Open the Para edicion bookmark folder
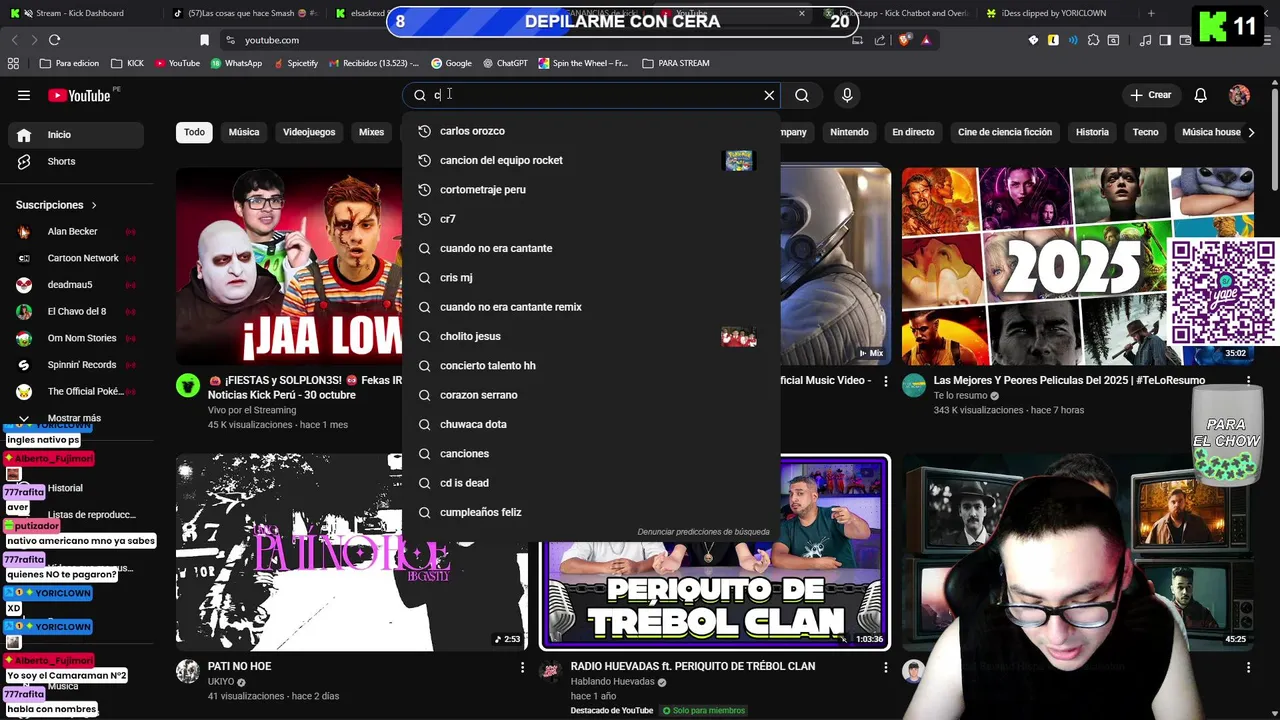This screenshot has height=720, width=1280. tap(69, 63)
